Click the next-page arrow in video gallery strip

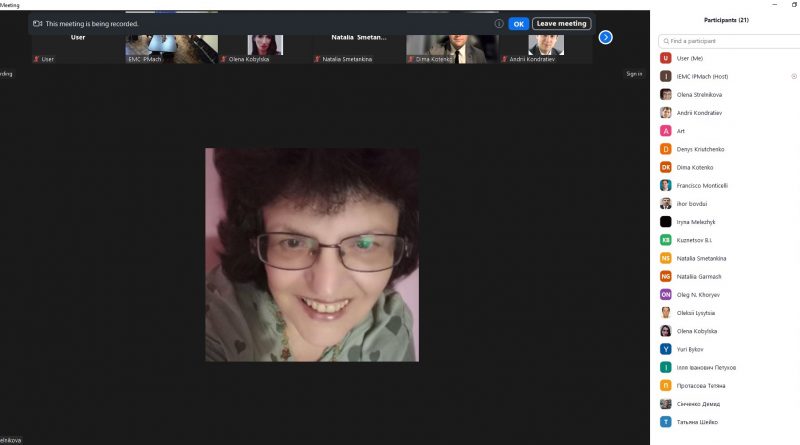pos(605,37)
